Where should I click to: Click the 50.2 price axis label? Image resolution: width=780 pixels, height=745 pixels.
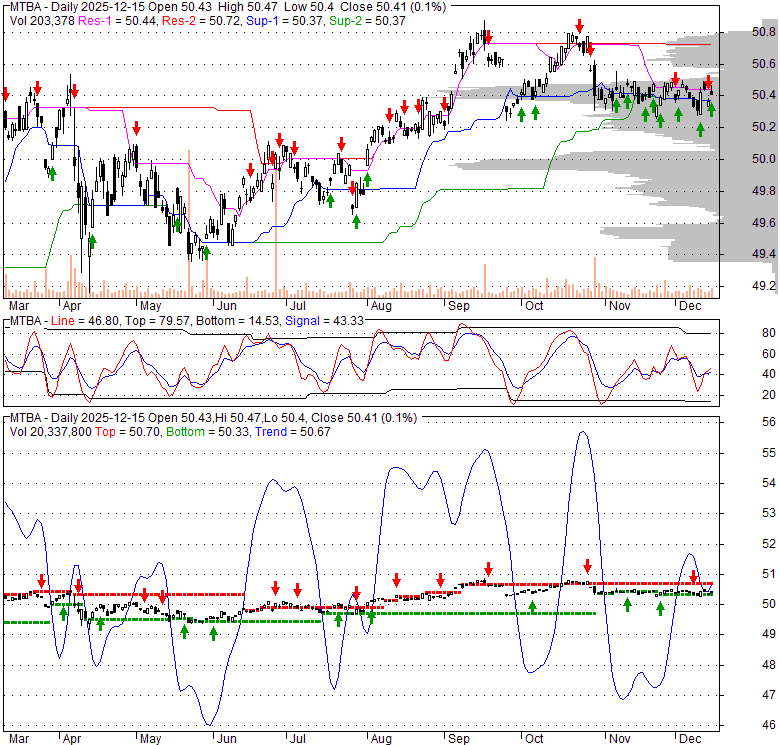764,127
